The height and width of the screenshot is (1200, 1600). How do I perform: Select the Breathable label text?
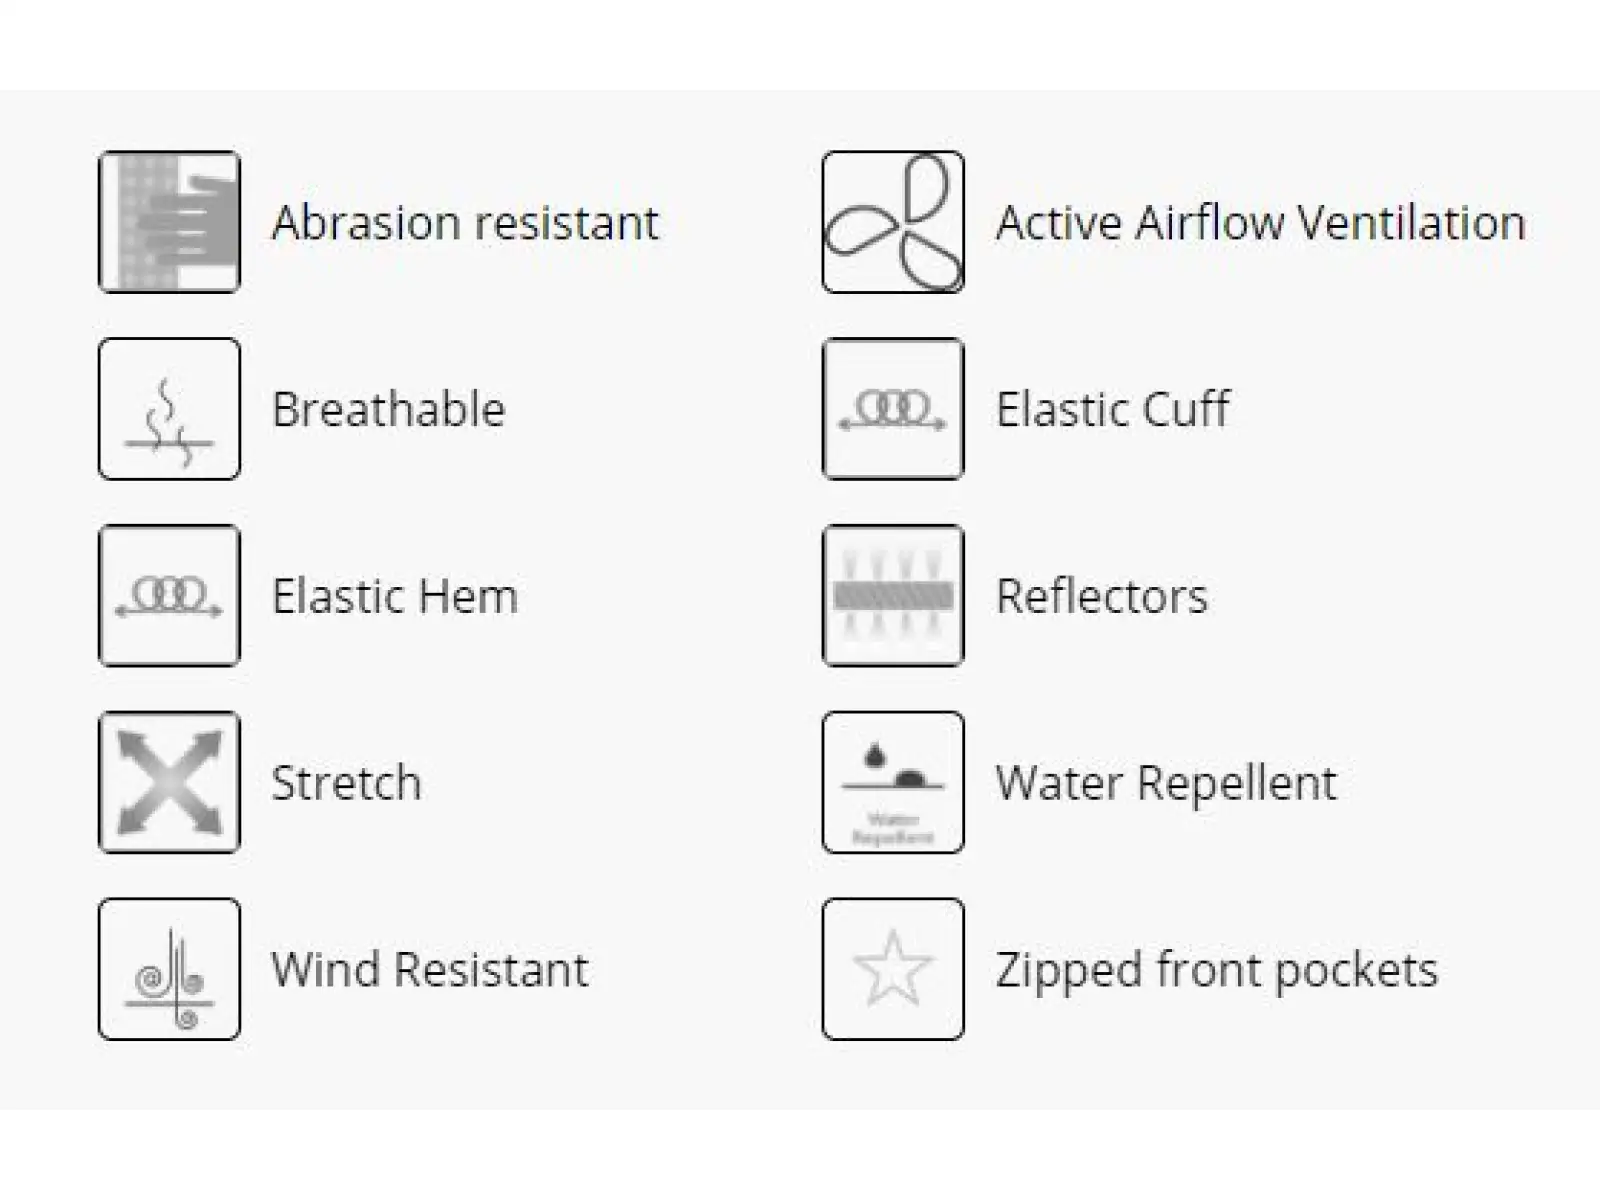pos(389,409)
